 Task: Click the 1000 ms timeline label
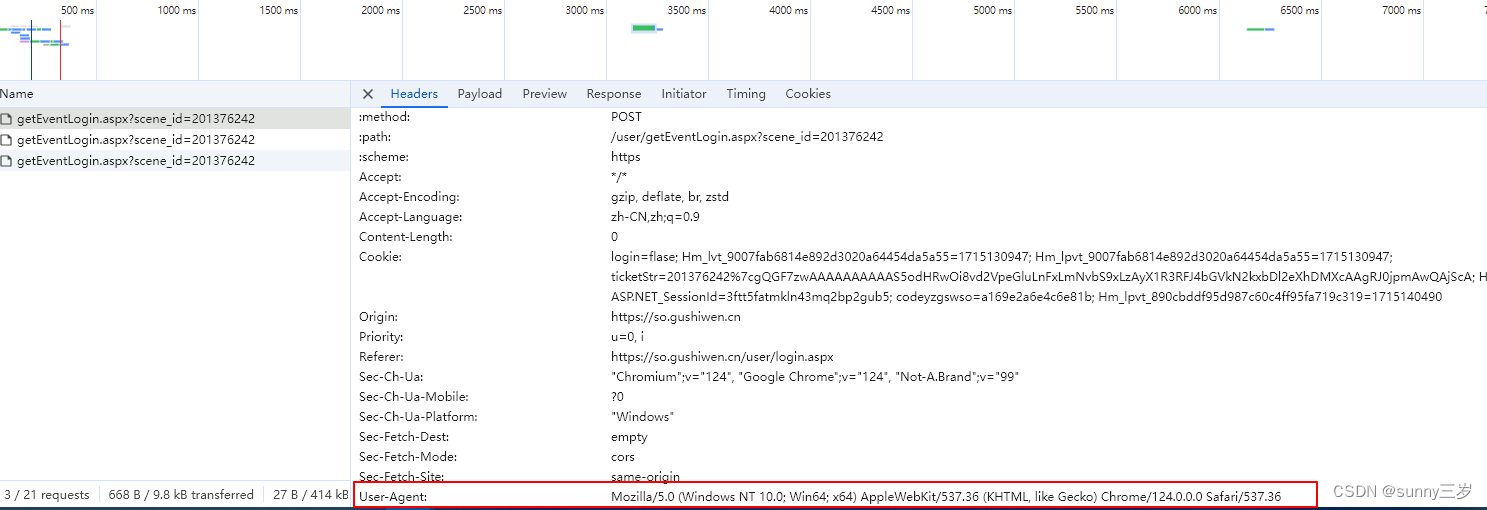click(177, 10)
